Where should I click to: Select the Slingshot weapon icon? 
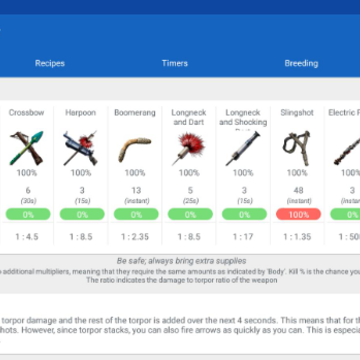tap(297, 148)
